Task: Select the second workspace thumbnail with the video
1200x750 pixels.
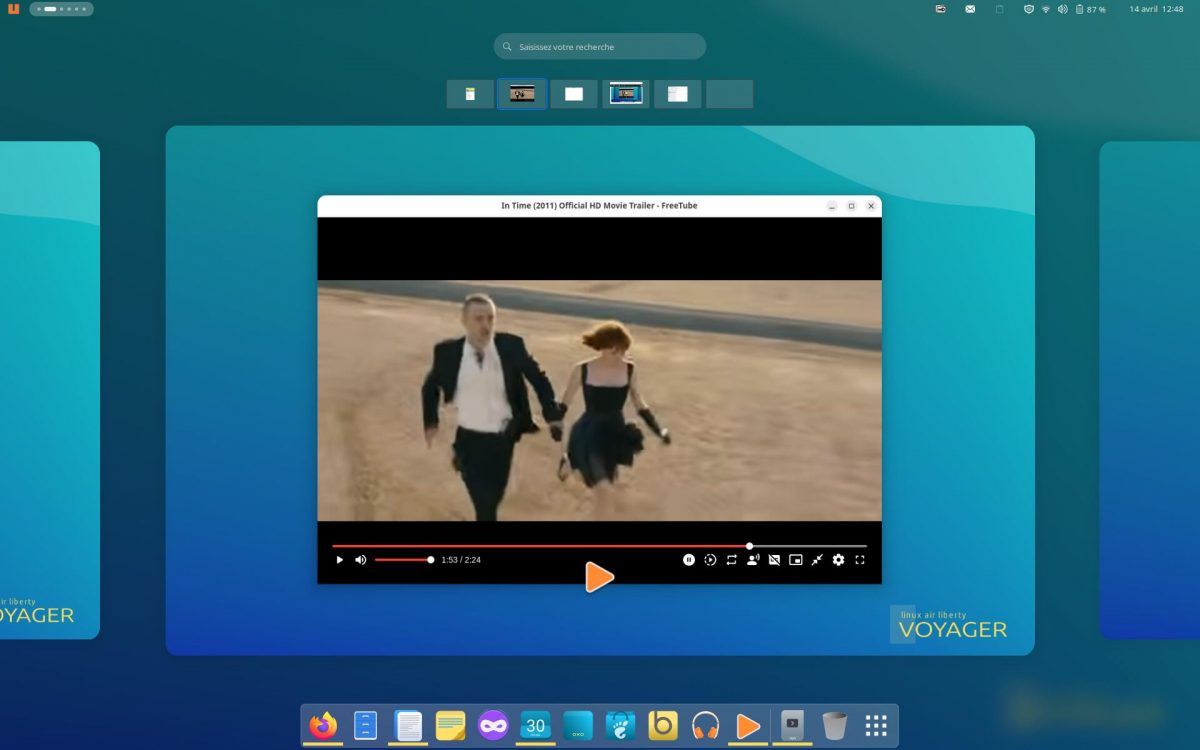Action: pyautogui.click(x=522, y=94)
